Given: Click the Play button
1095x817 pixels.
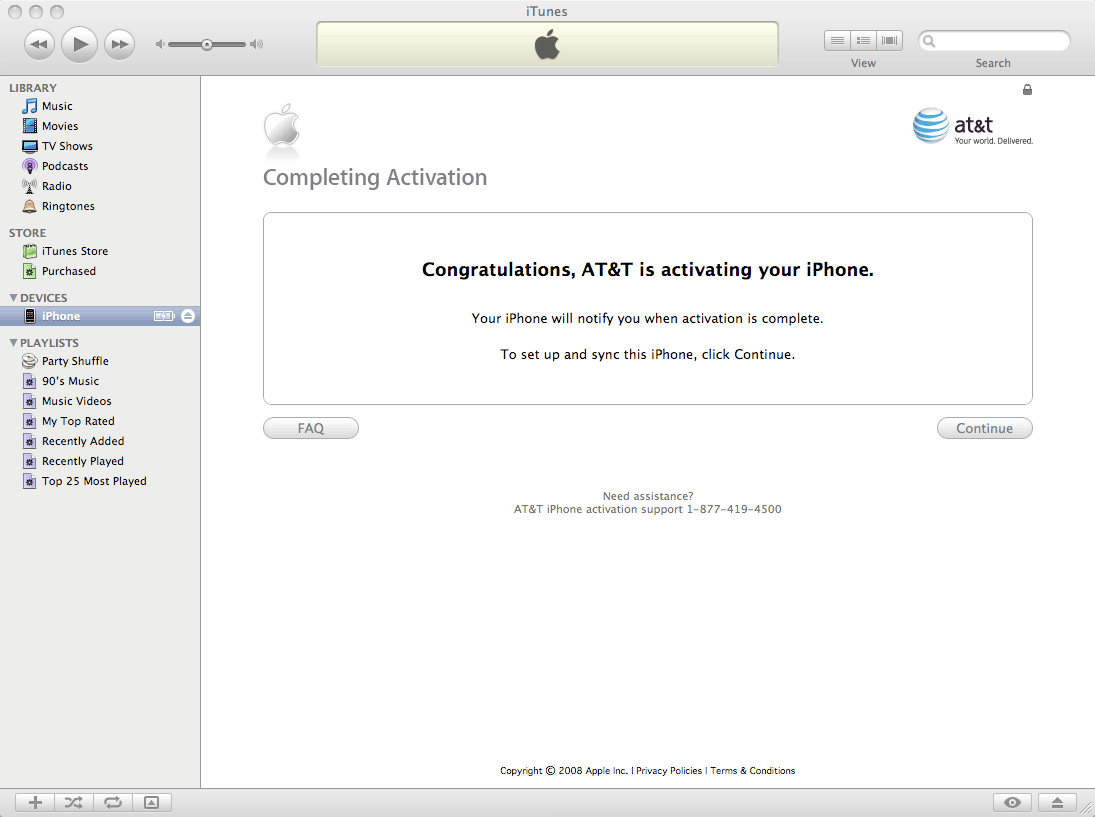Looking at the screenshot, I should pos(79,44).
